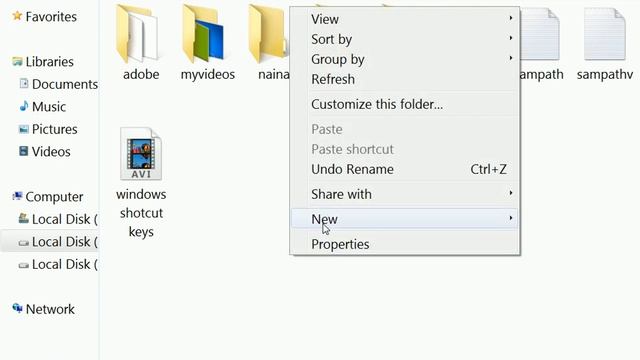Image resolution: width=640 pixels, height=360 pixels.
Task: Open Pictures library label
Action: (54, 129)
